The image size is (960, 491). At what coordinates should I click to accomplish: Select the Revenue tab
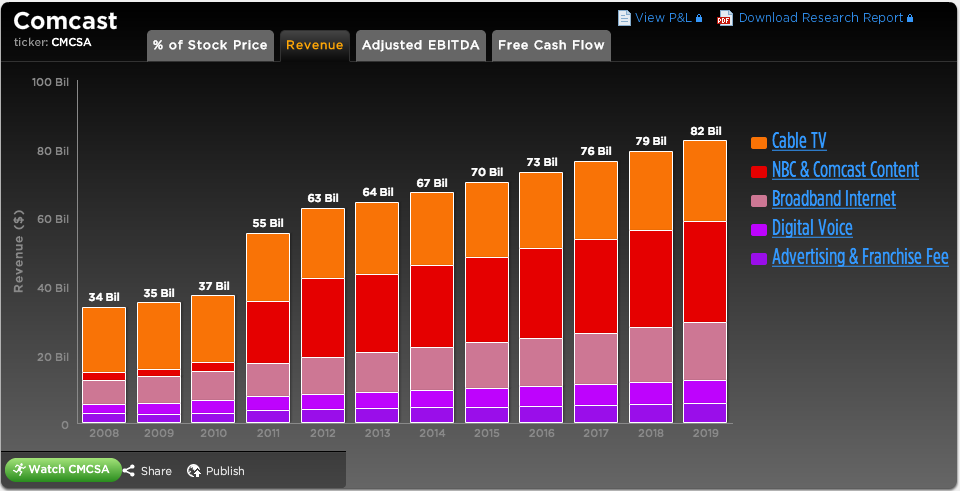coord(314,45)
